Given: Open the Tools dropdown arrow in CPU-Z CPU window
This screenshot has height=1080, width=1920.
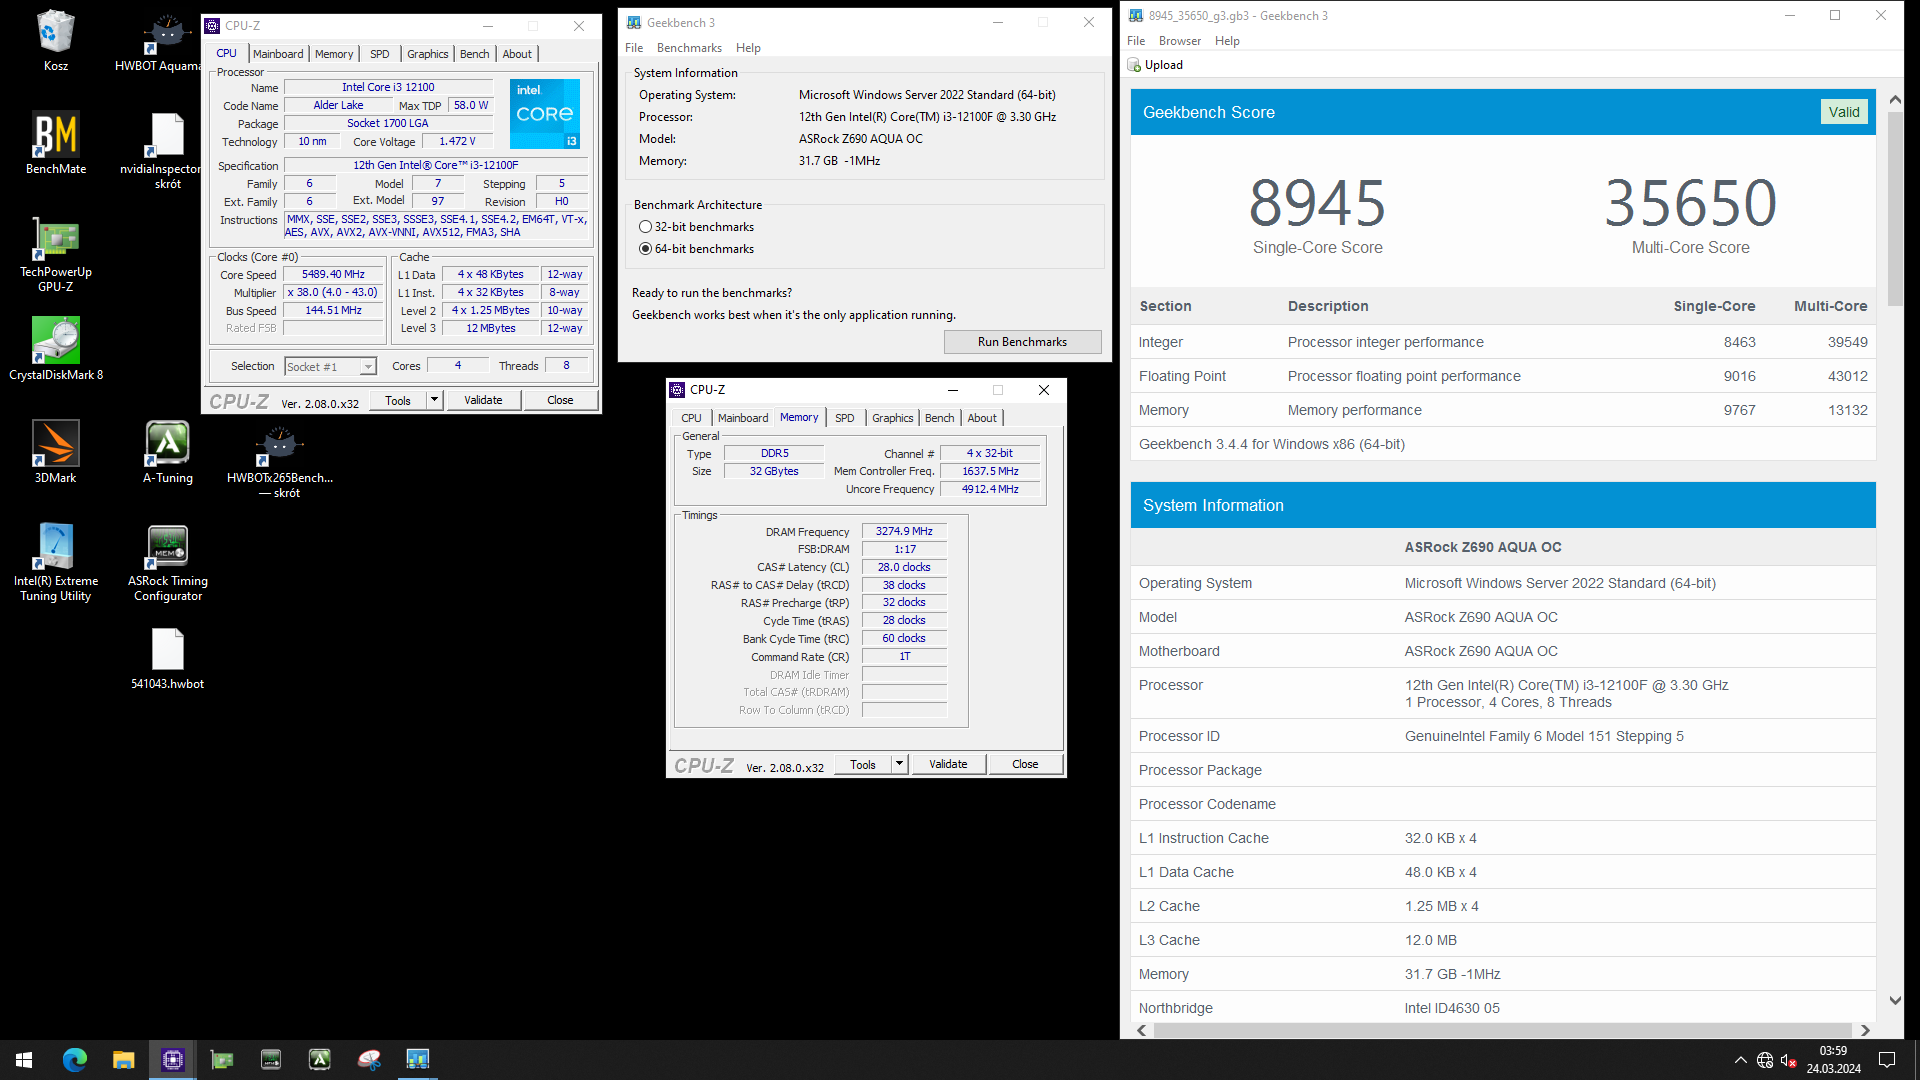Looking at the screenshot, I should point(434,400).
